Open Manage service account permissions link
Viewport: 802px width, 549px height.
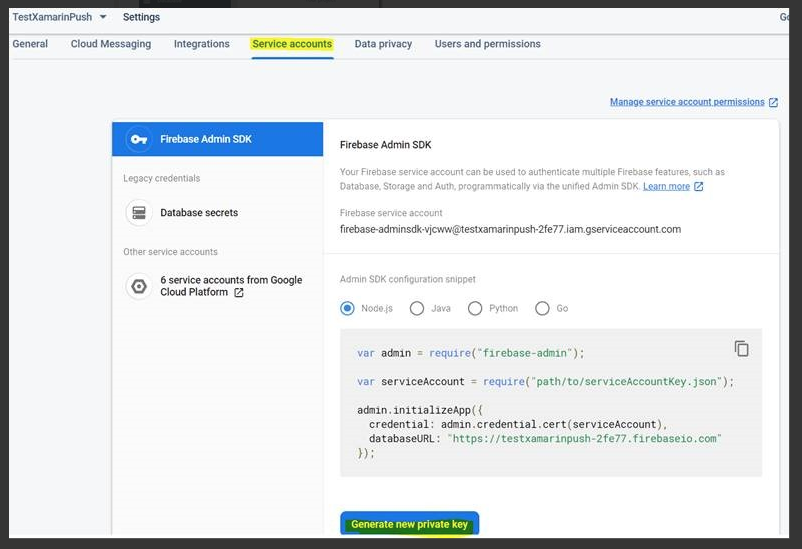click(x=687, y=102)
